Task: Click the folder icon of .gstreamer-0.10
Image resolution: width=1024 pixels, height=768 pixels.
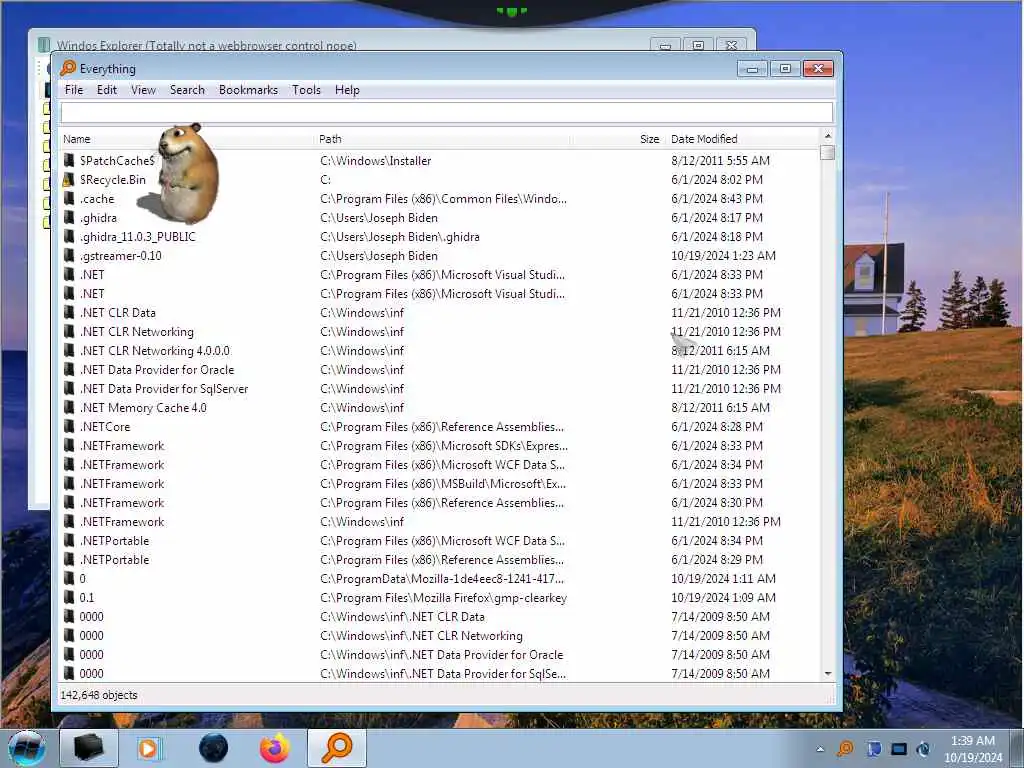Action: click(69, 255)
